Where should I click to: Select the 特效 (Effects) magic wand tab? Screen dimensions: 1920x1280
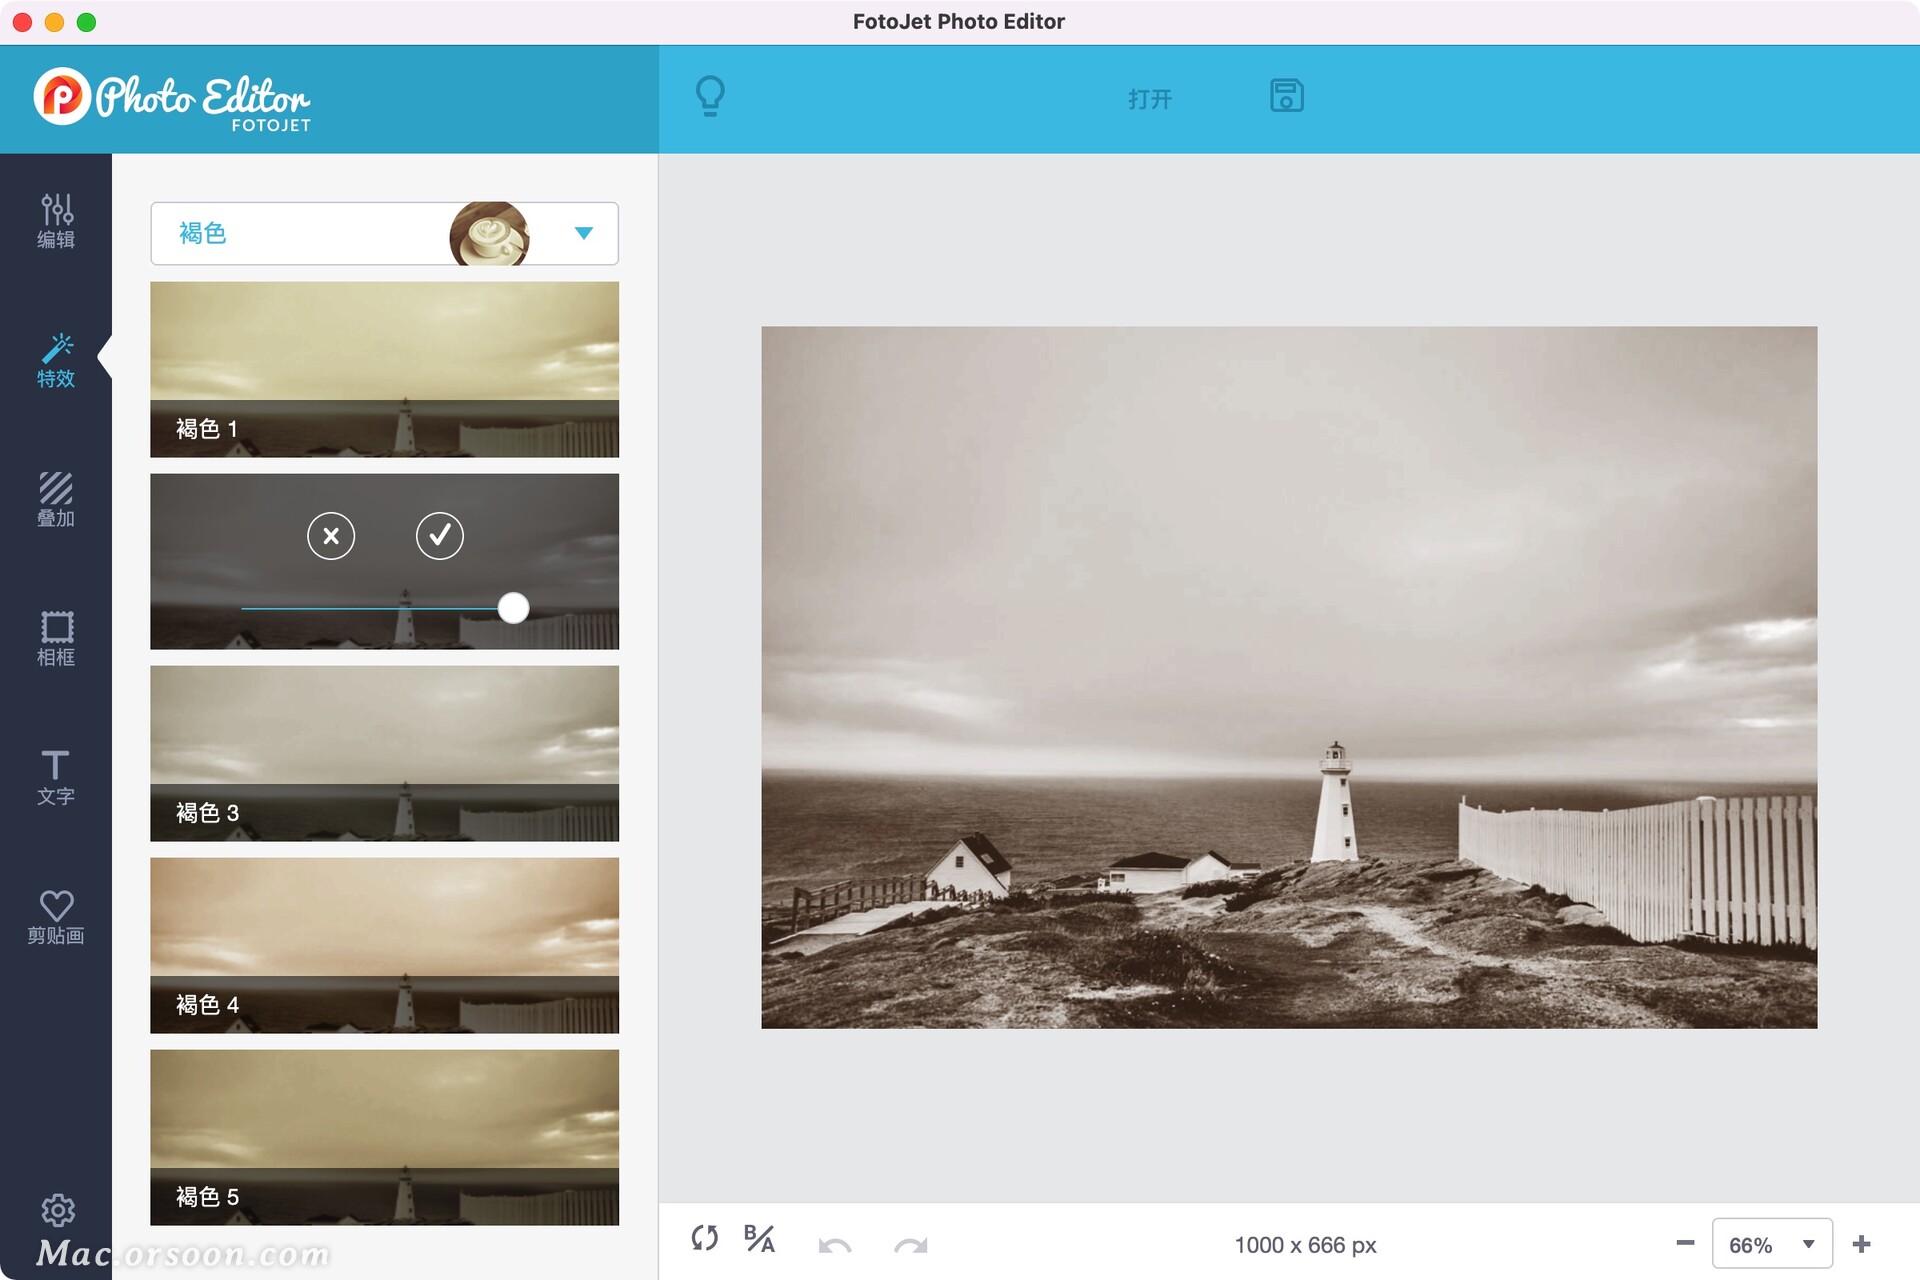pyautogui.click(x=56, y=360)
